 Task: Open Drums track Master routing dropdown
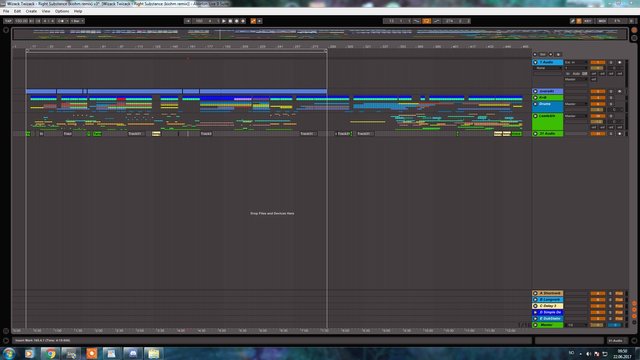point(576,104)
